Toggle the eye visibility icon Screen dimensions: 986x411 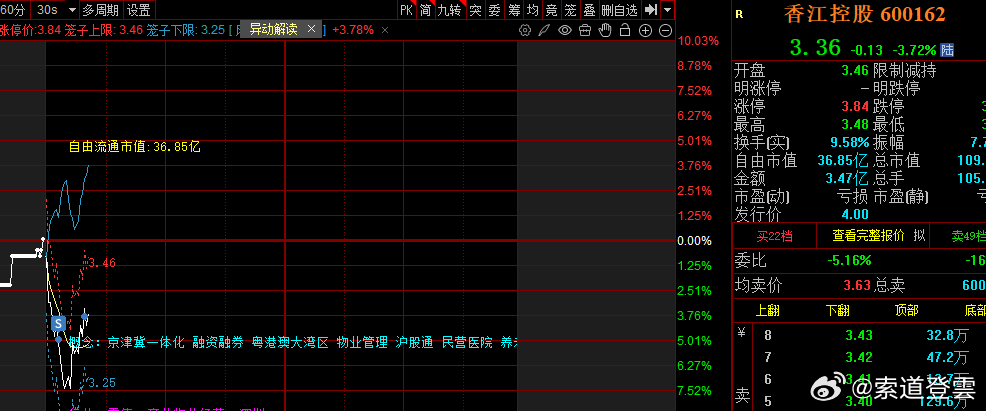coord(565,30)
